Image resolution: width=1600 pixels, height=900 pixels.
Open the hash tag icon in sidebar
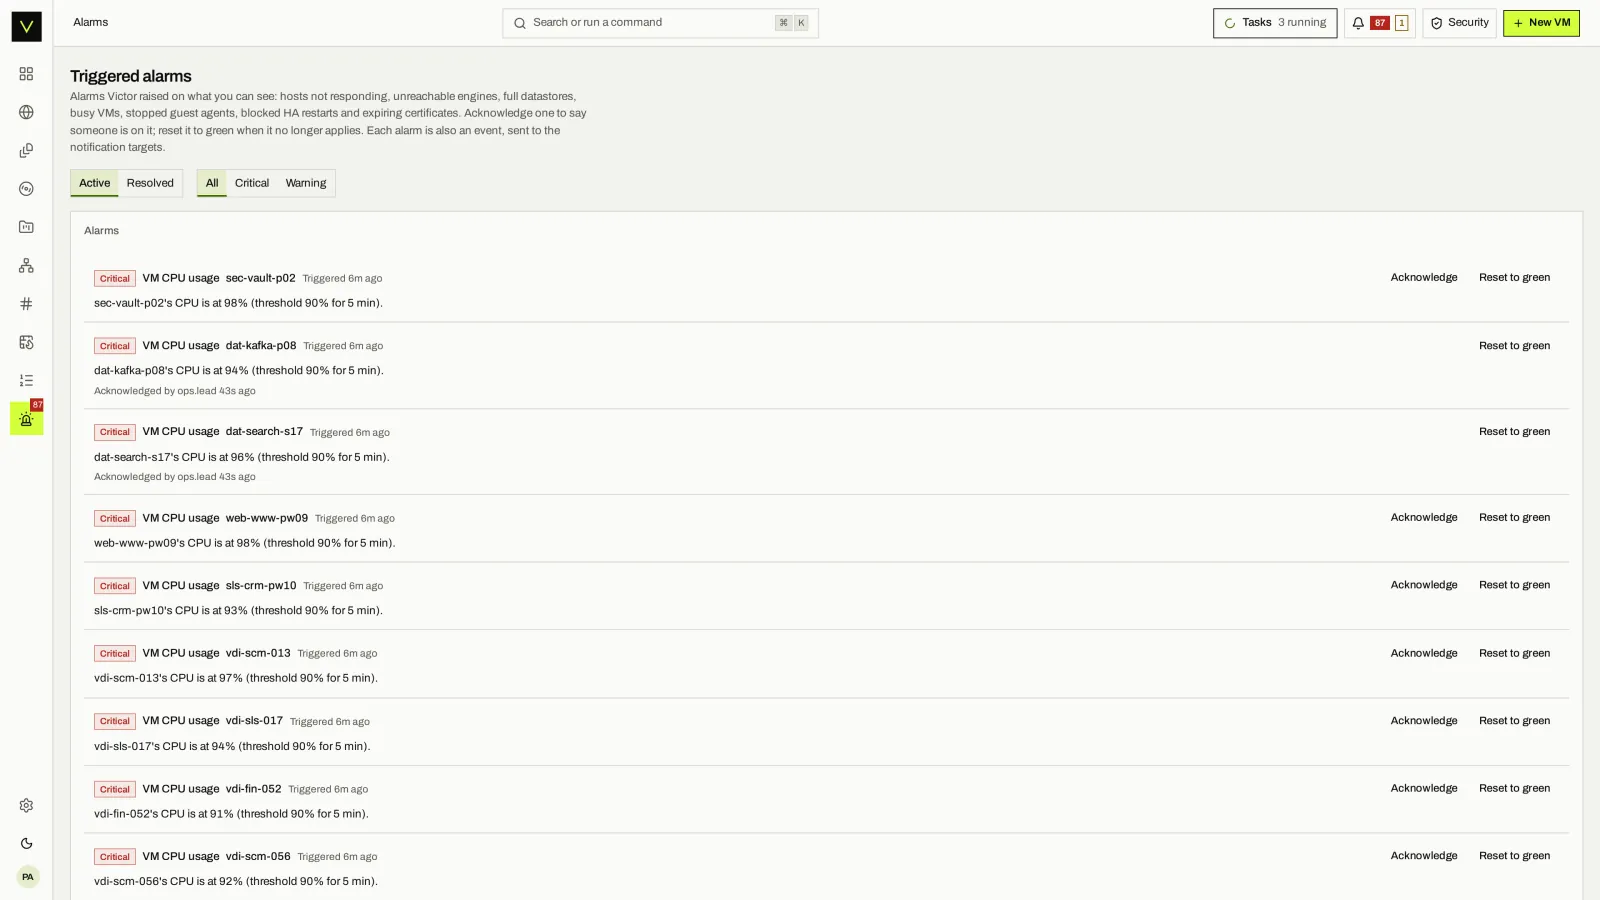click(26, 304)
